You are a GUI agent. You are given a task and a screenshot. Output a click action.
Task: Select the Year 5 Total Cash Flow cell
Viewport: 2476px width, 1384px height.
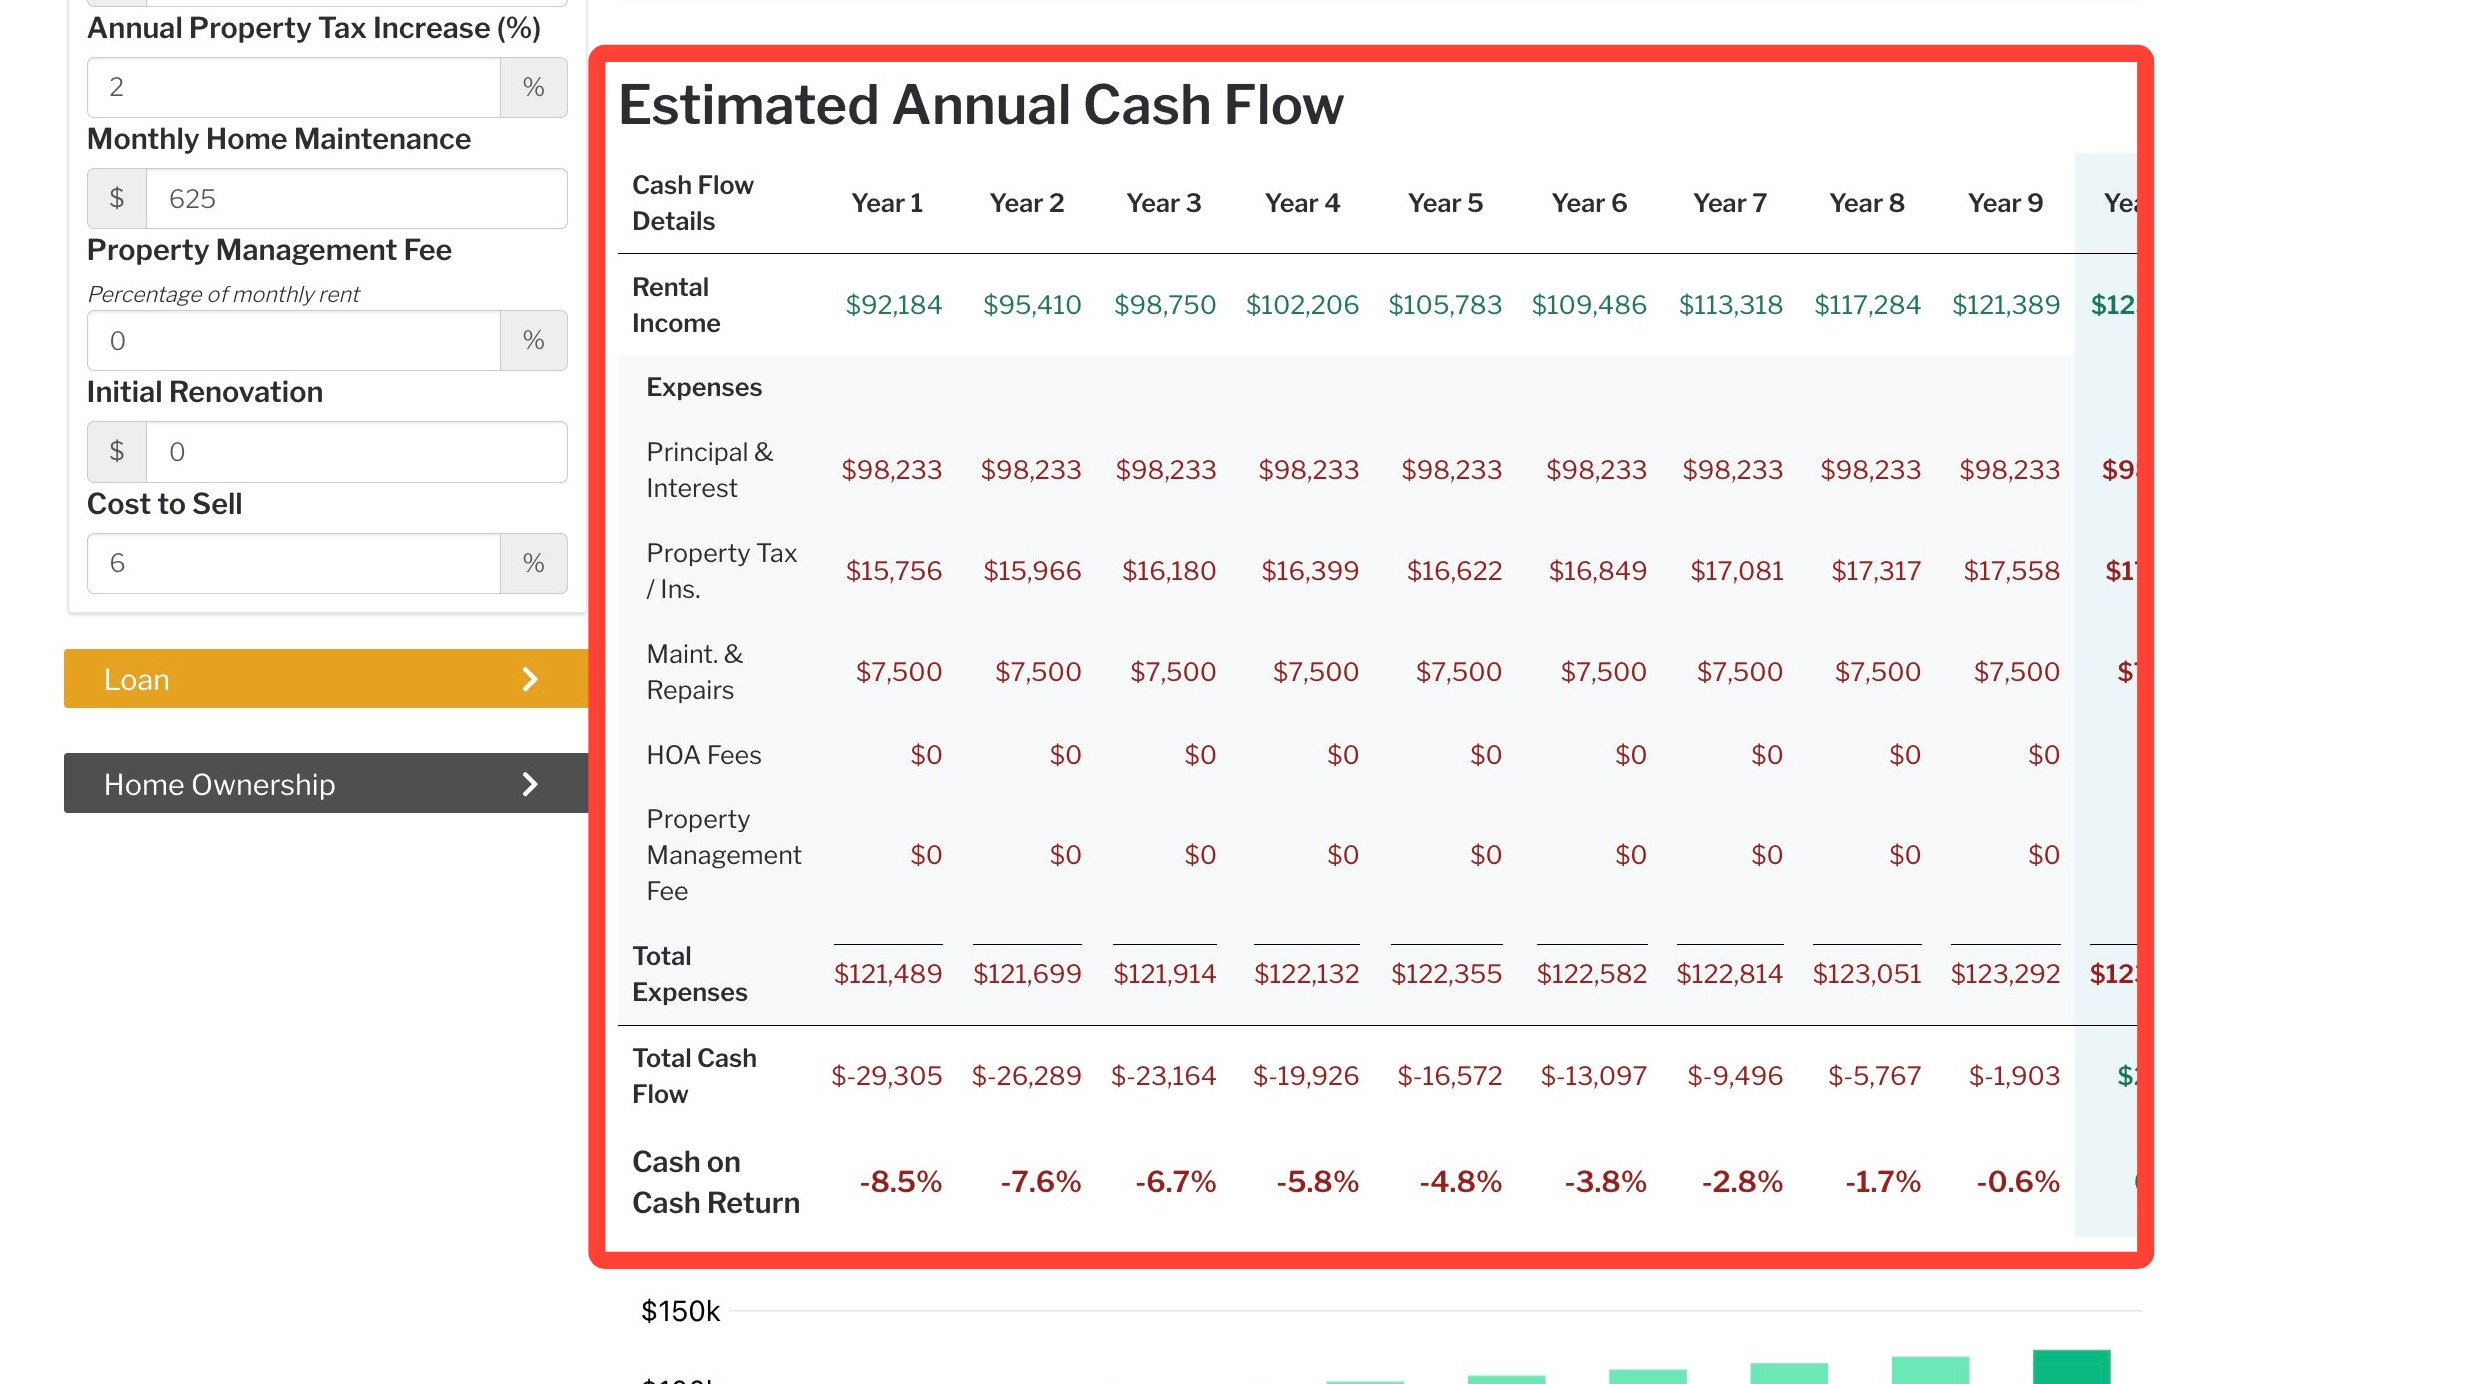(1449, 1076)
